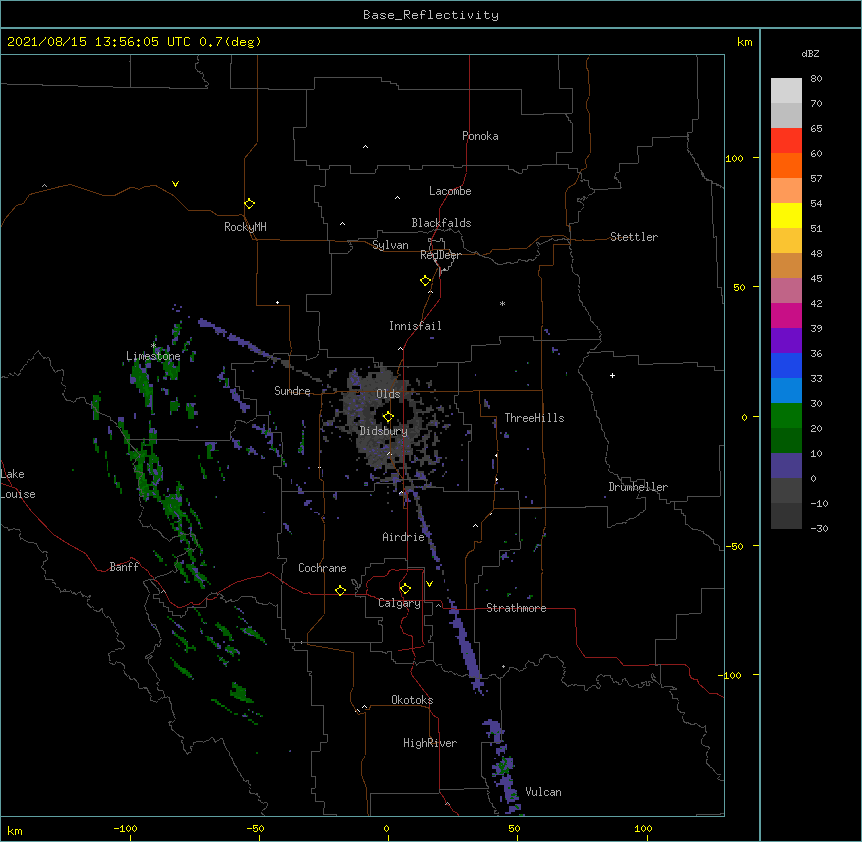Click the Innisfail label

tap(415, 326)
